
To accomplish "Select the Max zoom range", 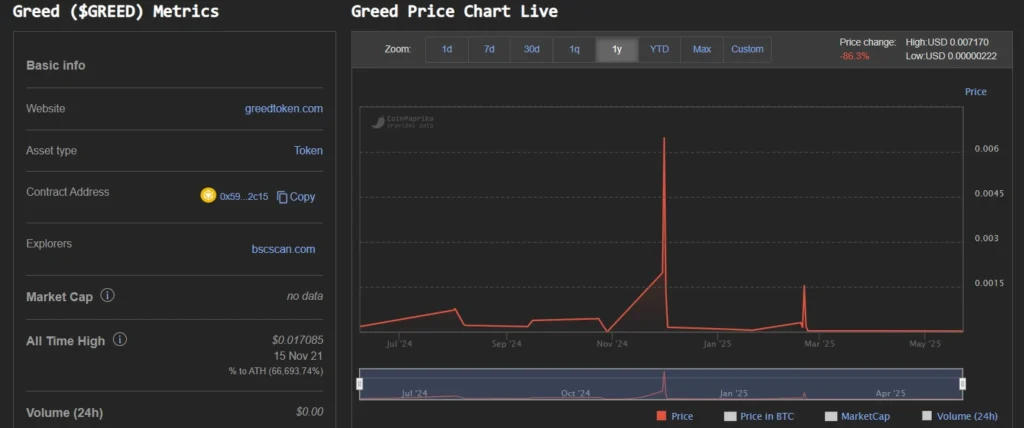I will click(702, 49).
